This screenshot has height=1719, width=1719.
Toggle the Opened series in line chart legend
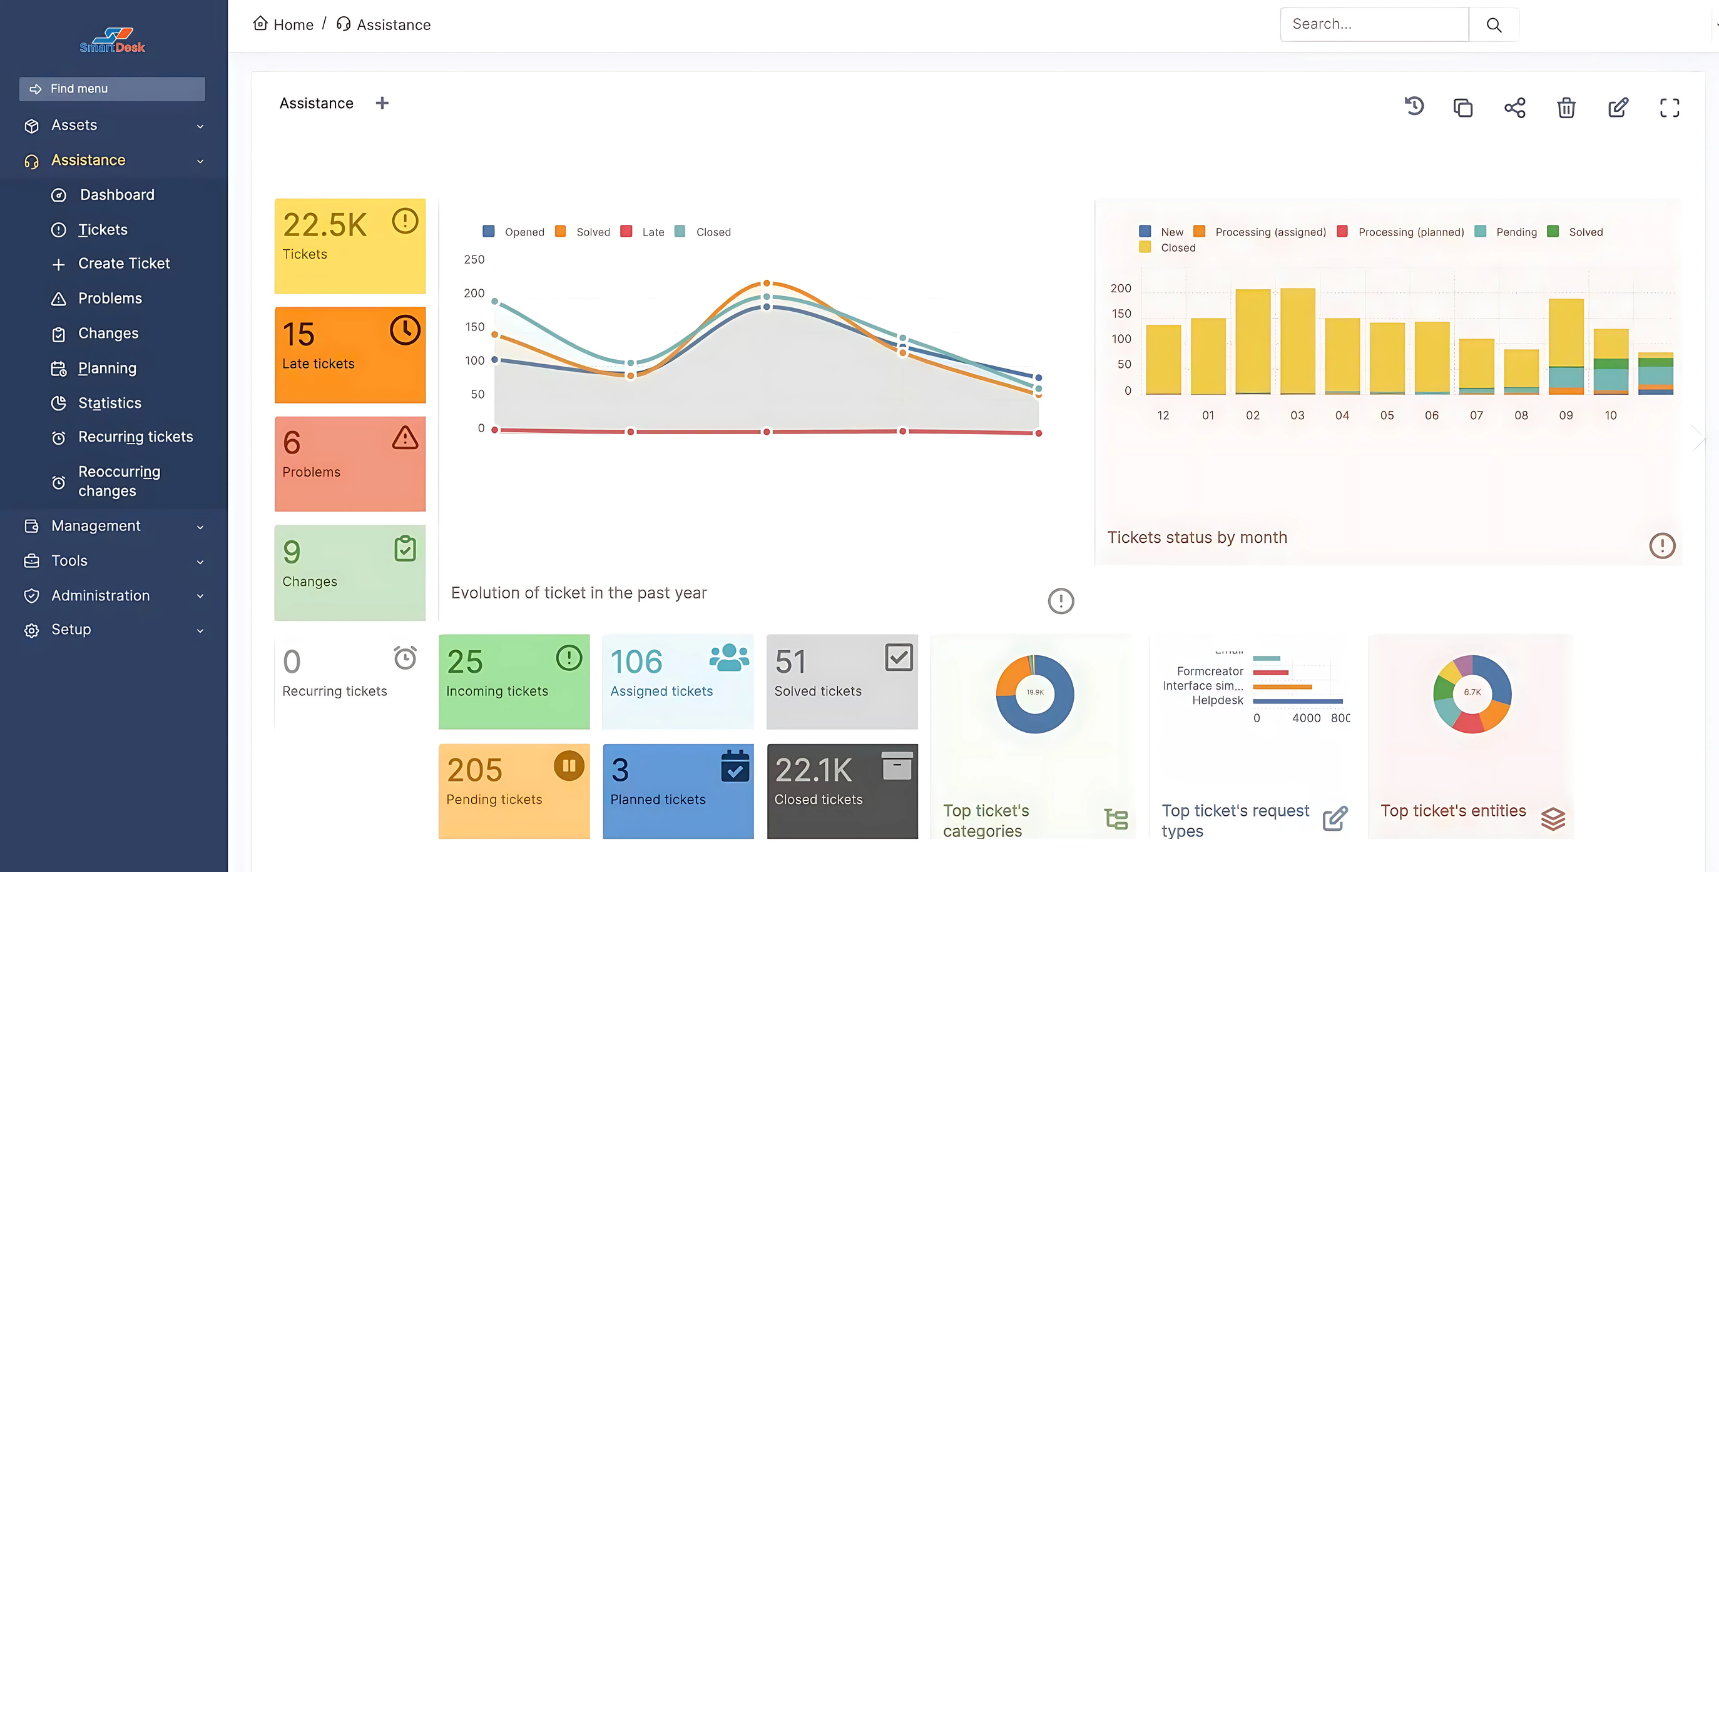[x=514, y=232]
